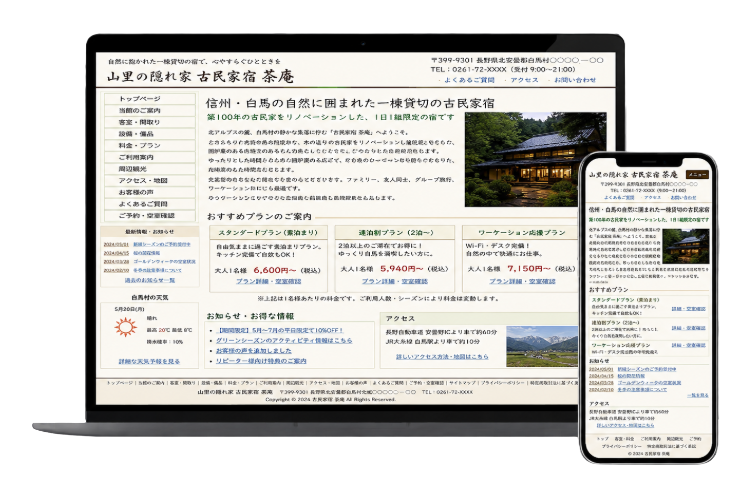The width and height of the screenshot is (752, 497).
Task: Click 連泊割プラン（2泊〜）card heading on laptop
Action: [396, 233]
